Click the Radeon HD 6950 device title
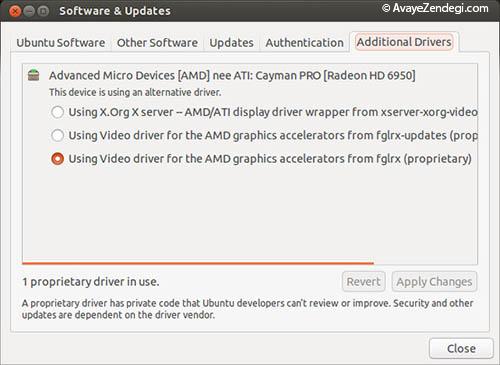The width and height of the screenshot is (500, 365). [x=232, y=75]
